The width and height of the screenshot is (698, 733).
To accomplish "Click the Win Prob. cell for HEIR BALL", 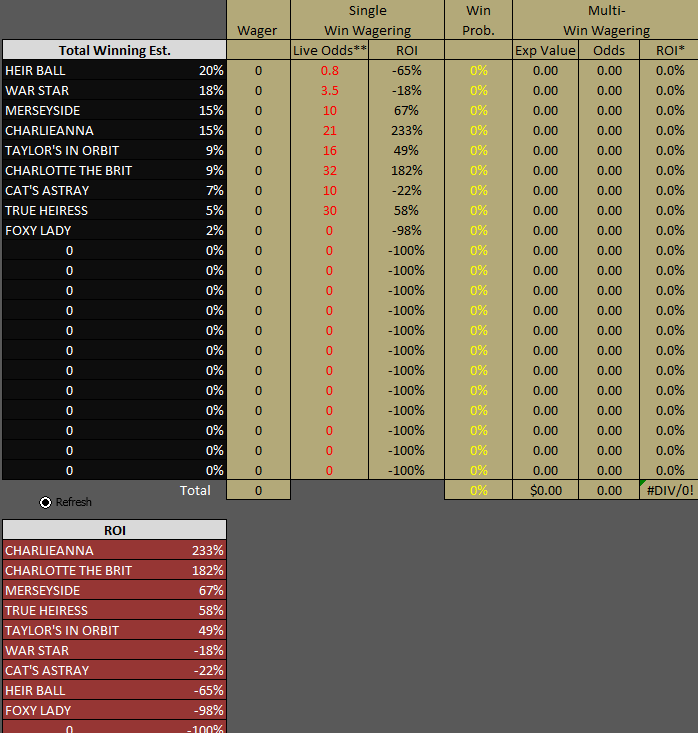I will tap(478, 70).
